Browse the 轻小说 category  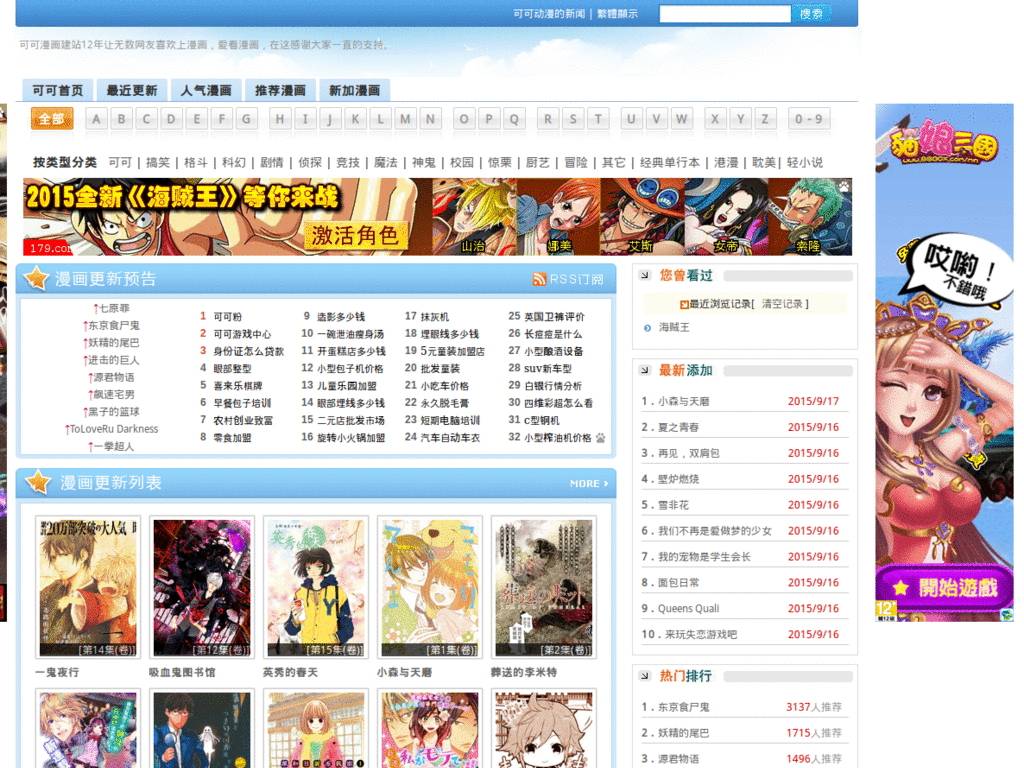[805, 162]
